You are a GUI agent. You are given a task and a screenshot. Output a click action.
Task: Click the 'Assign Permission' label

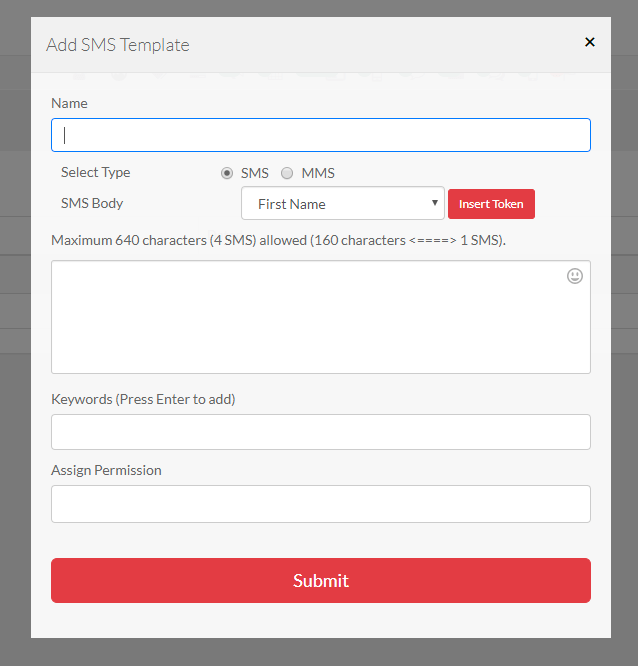[x=106, y=470]
